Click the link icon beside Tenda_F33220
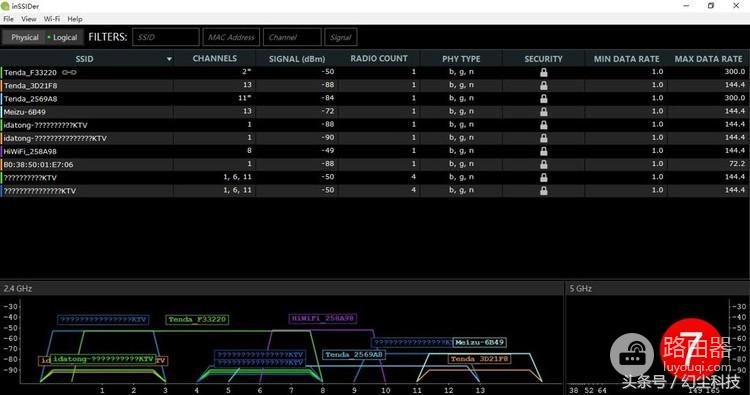 coord(69,73)
